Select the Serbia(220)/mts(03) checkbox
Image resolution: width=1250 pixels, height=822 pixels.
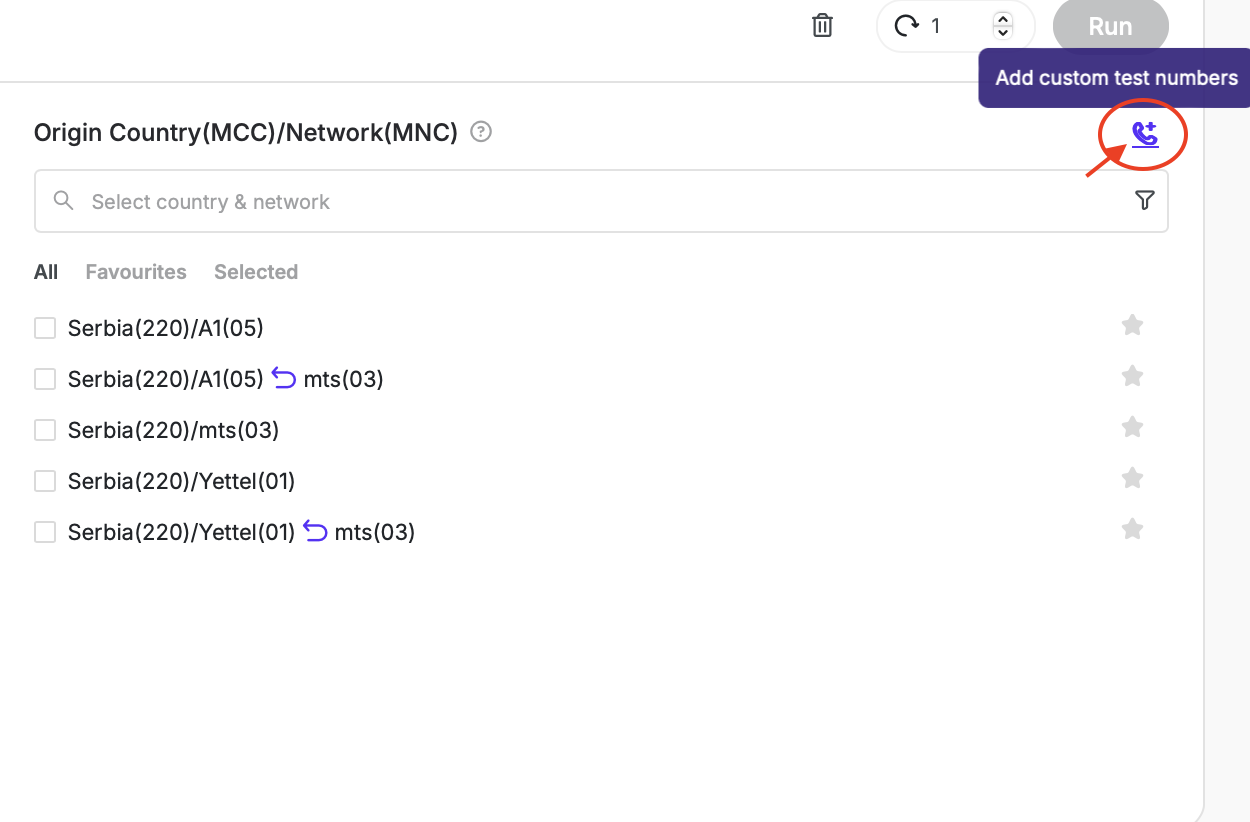coord(44,429)
